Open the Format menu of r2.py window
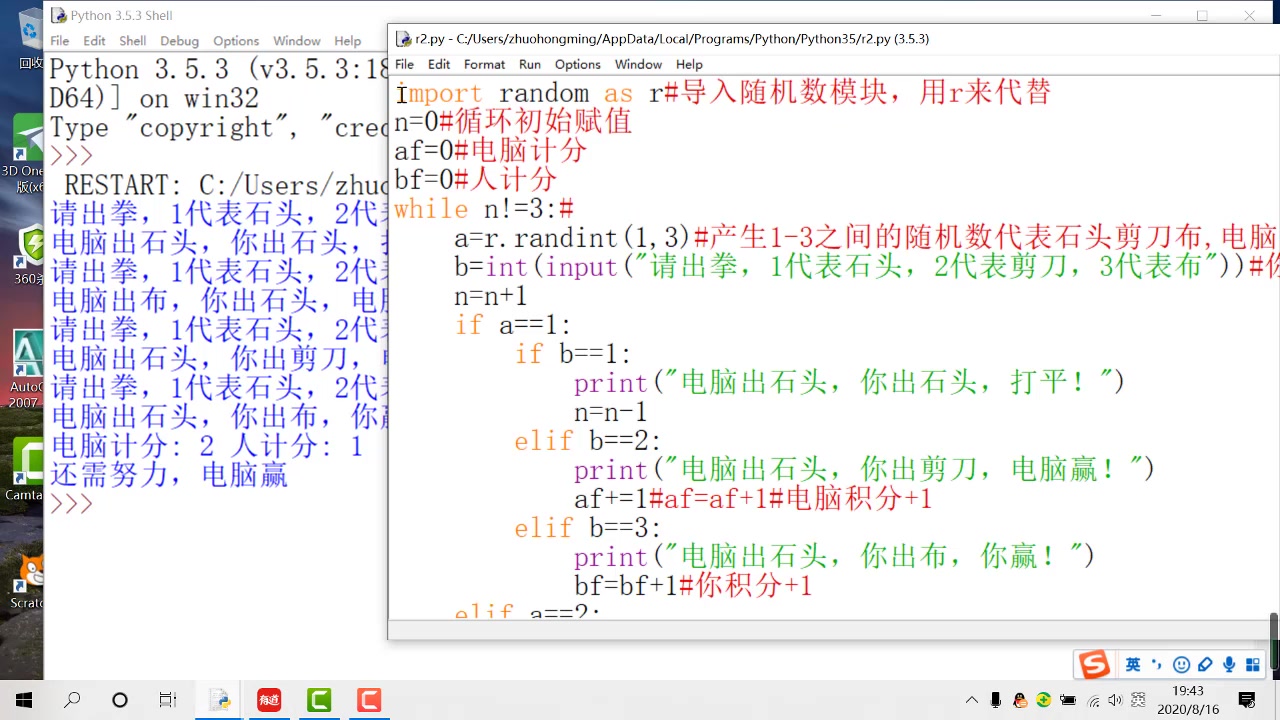This screenshot has height=720, width=1280. [x=484, y=64]
